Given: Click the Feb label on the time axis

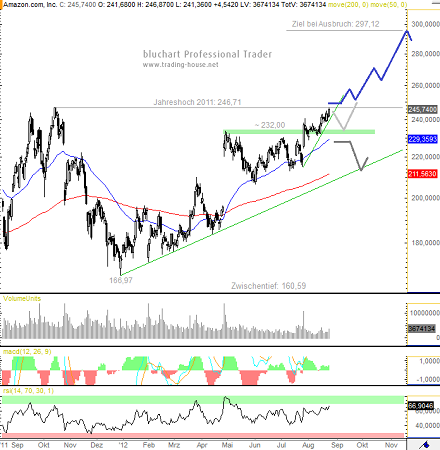Looking at the screenshot, I should pos(149,445).
